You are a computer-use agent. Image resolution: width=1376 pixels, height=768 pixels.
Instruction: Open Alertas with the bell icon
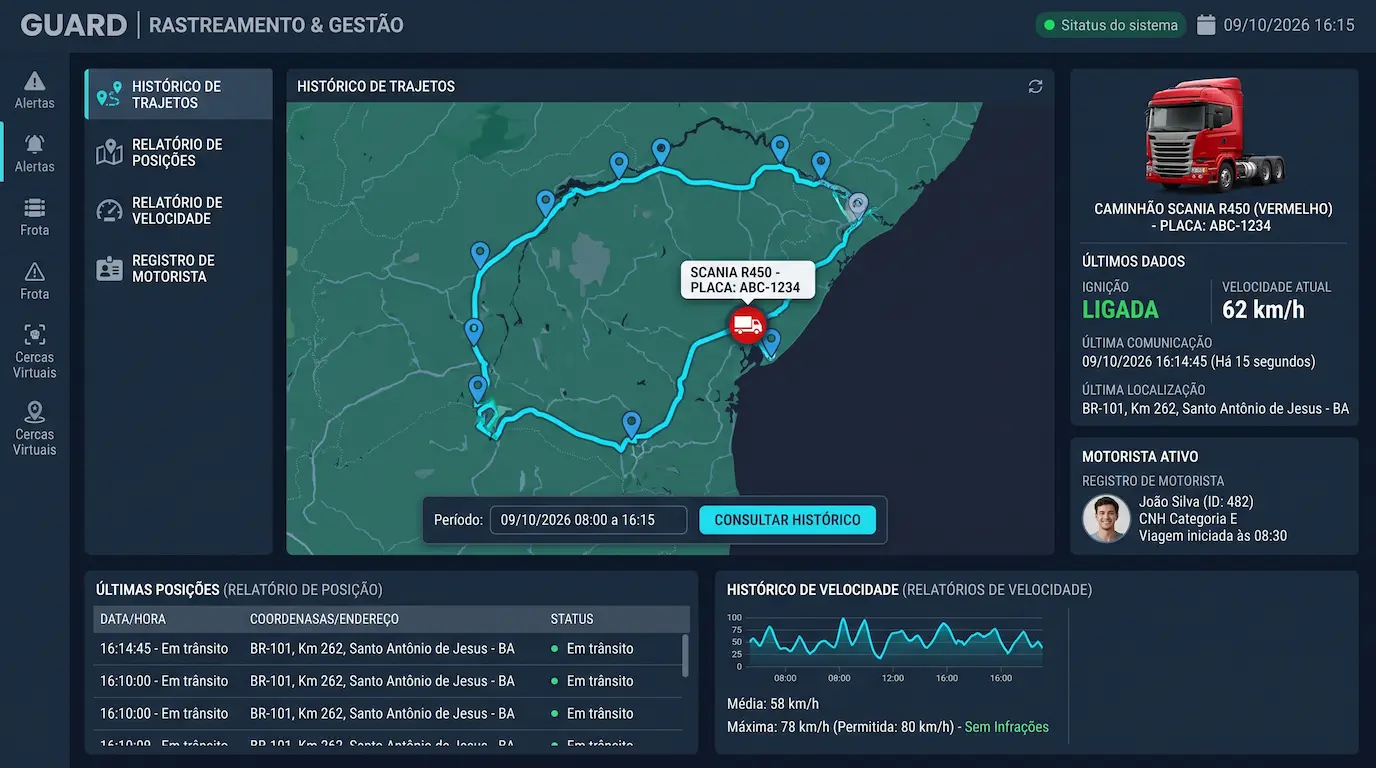(x=34, y=153)
